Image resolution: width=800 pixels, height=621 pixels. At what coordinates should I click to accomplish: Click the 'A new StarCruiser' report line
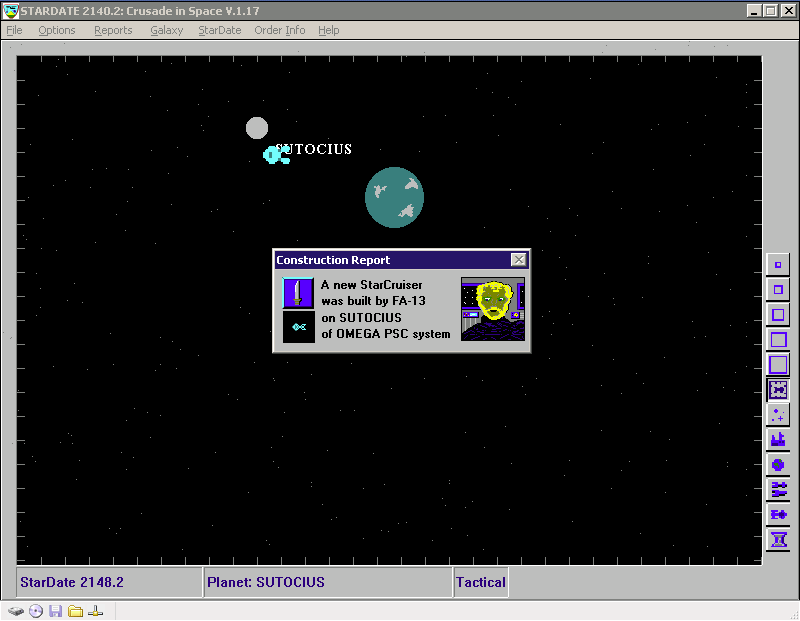tap(371, 285)
